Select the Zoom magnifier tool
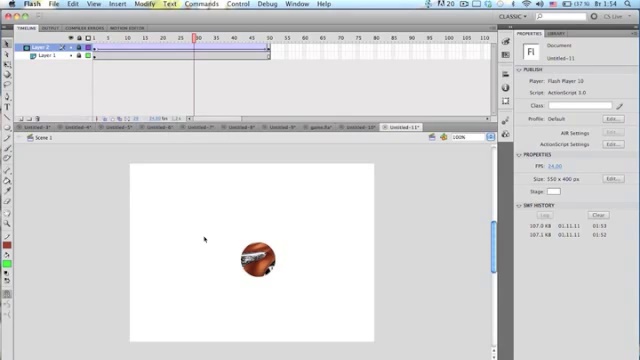The height and width of the screenshot is (360, 640). (x=7, y=224)
